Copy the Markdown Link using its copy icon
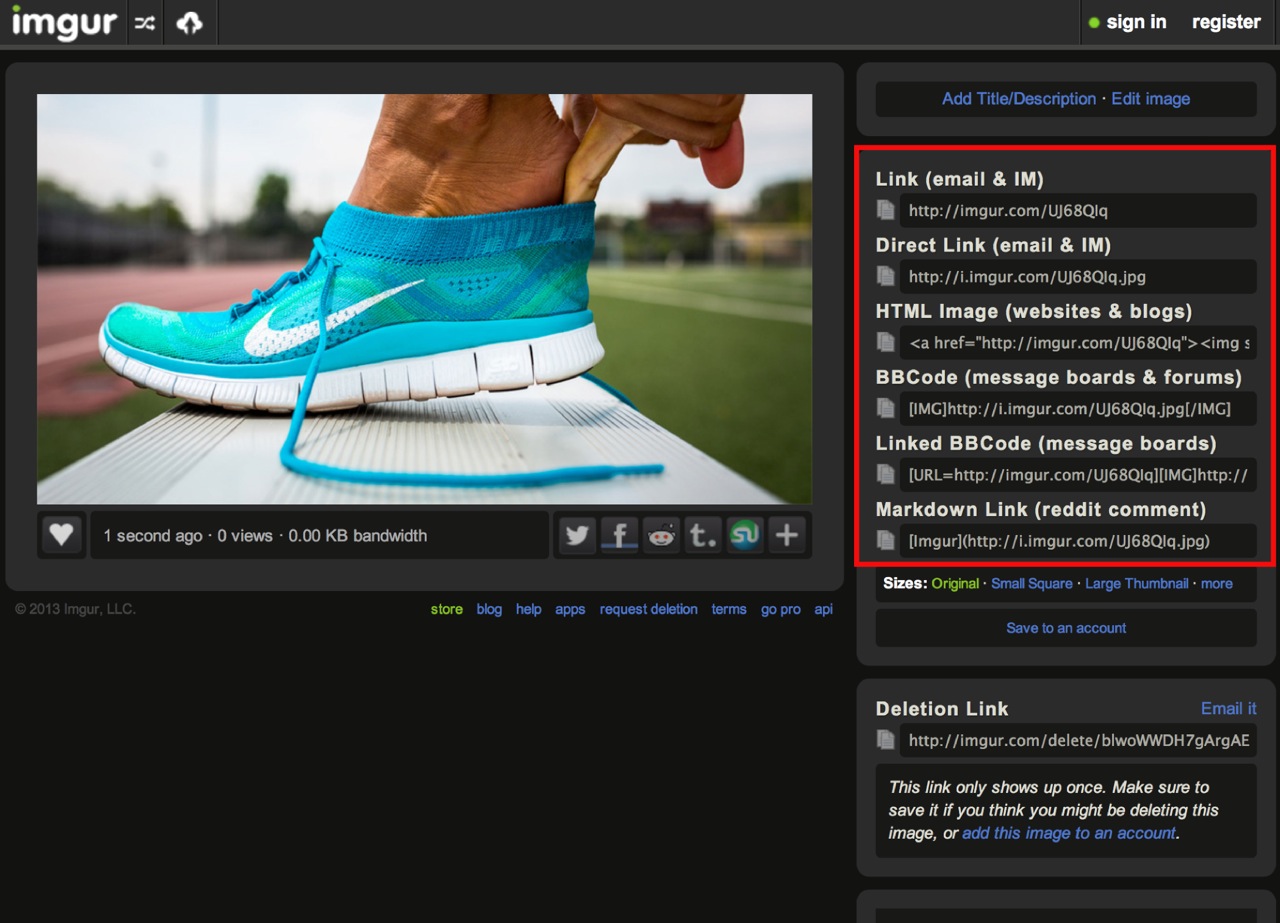Screen dimensions: 1280x923 tap(885, 540)
